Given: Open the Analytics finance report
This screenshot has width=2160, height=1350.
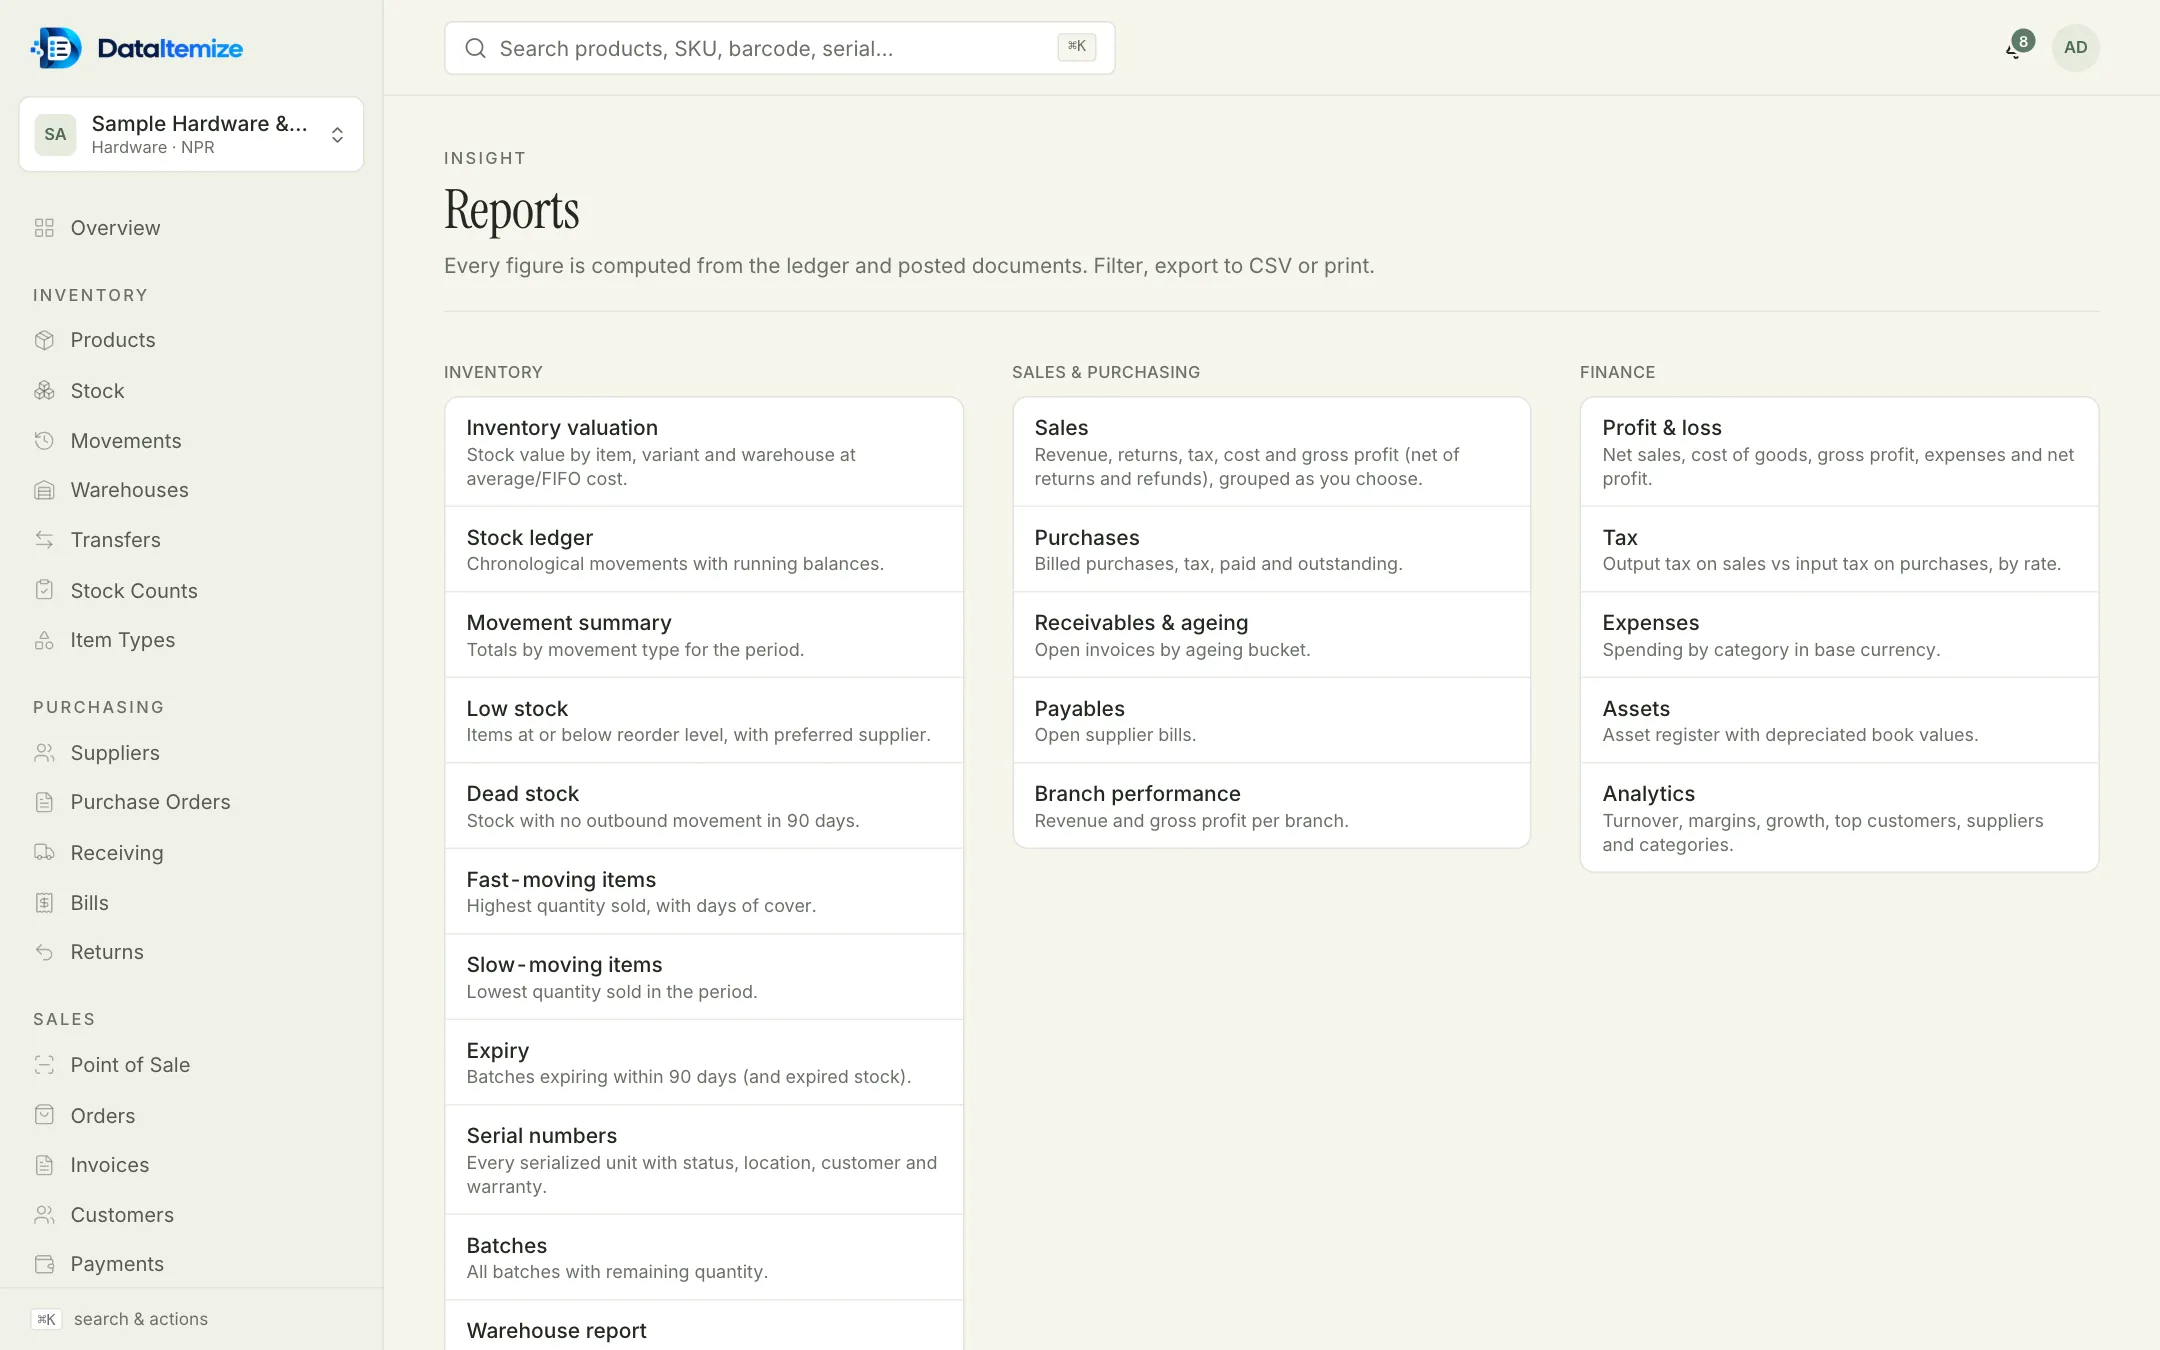Looking at the screenshot, I should (1839, 818).
